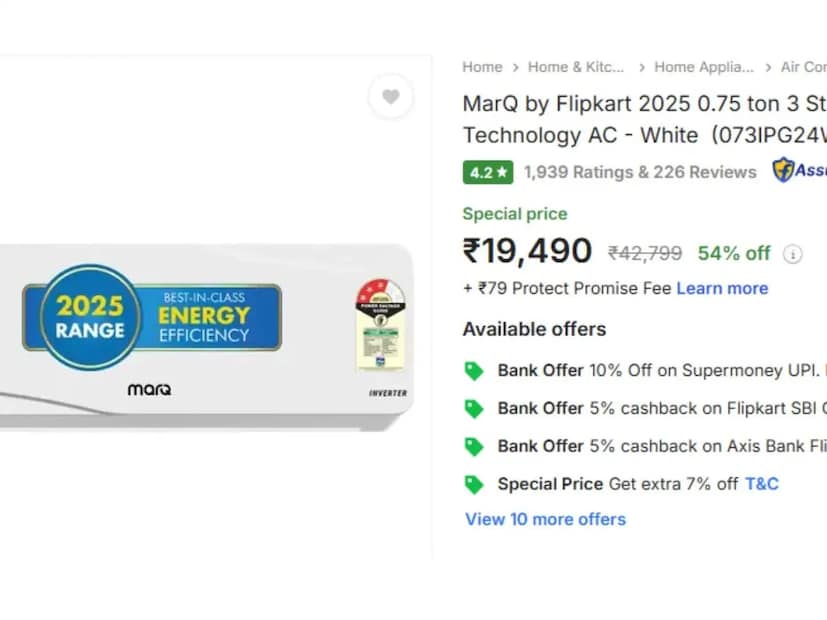Open 1,939 Ratings & 226 Reviews
Viewport: 827px width, 620px height.
[640, 172]
